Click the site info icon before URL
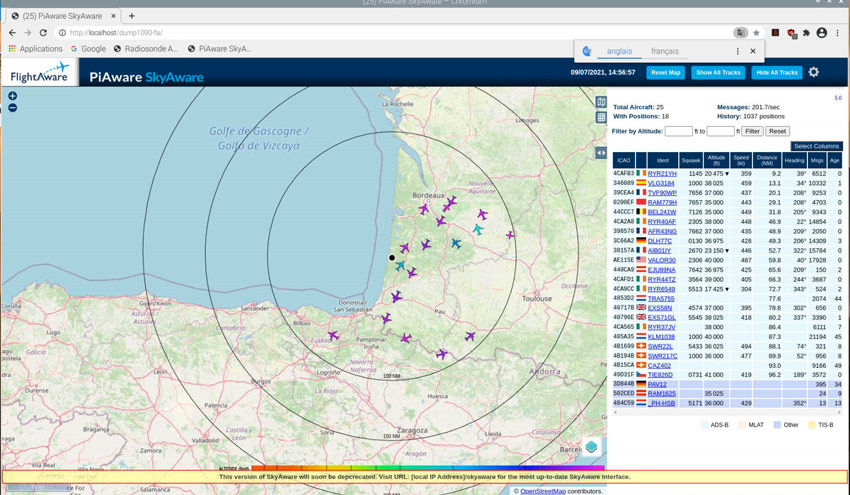Screen dimensions: 850x495 coord(62,33)
